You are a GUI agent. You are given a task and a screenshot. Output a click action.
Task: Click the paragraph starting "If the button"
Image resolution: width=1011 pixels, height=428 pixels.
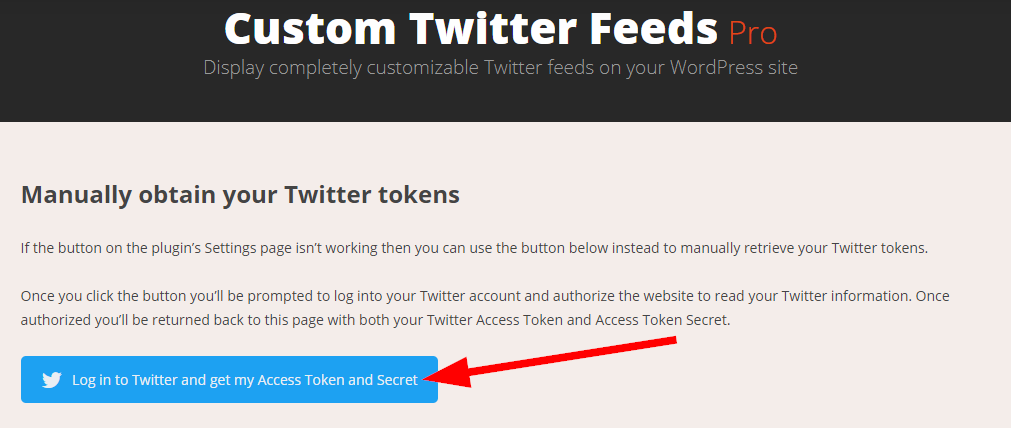click(x=475, y=248)
